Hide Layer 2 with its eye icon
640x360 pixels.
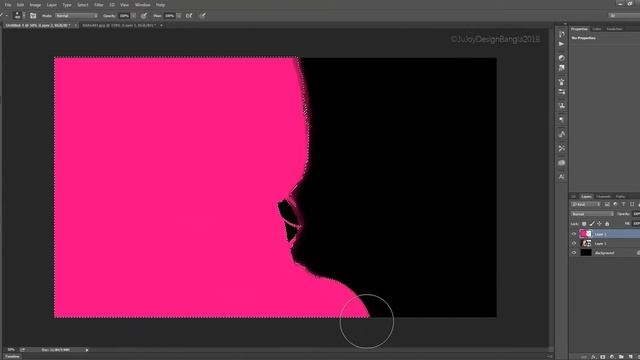tap(574, 234)
